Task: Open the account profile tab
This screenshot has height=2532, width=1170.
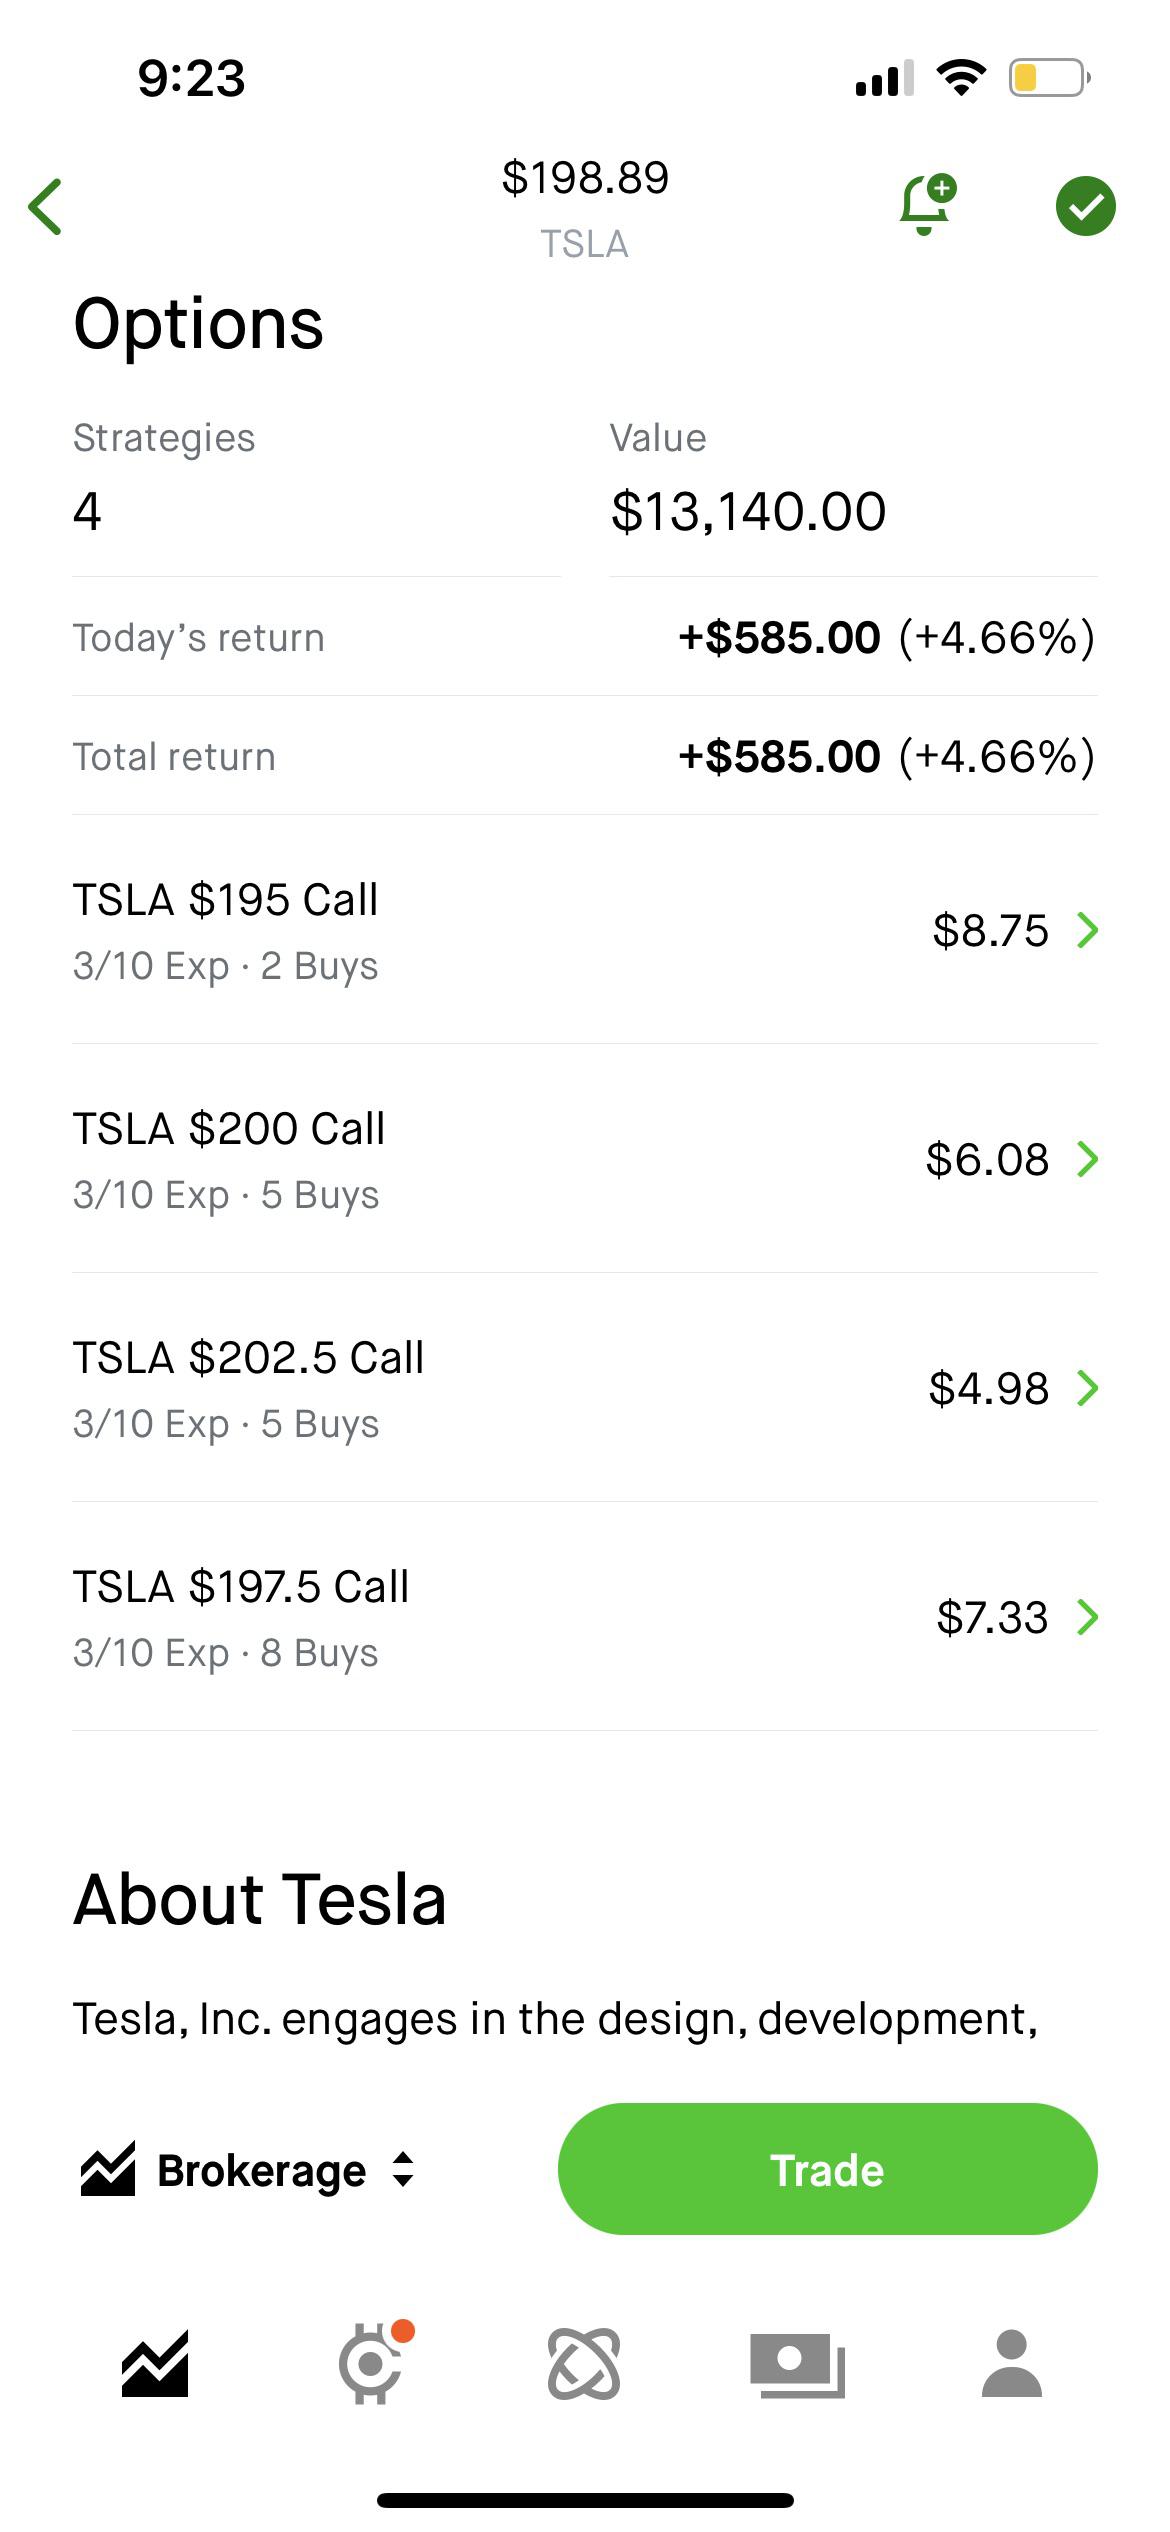Action: coord(1011,2364)
